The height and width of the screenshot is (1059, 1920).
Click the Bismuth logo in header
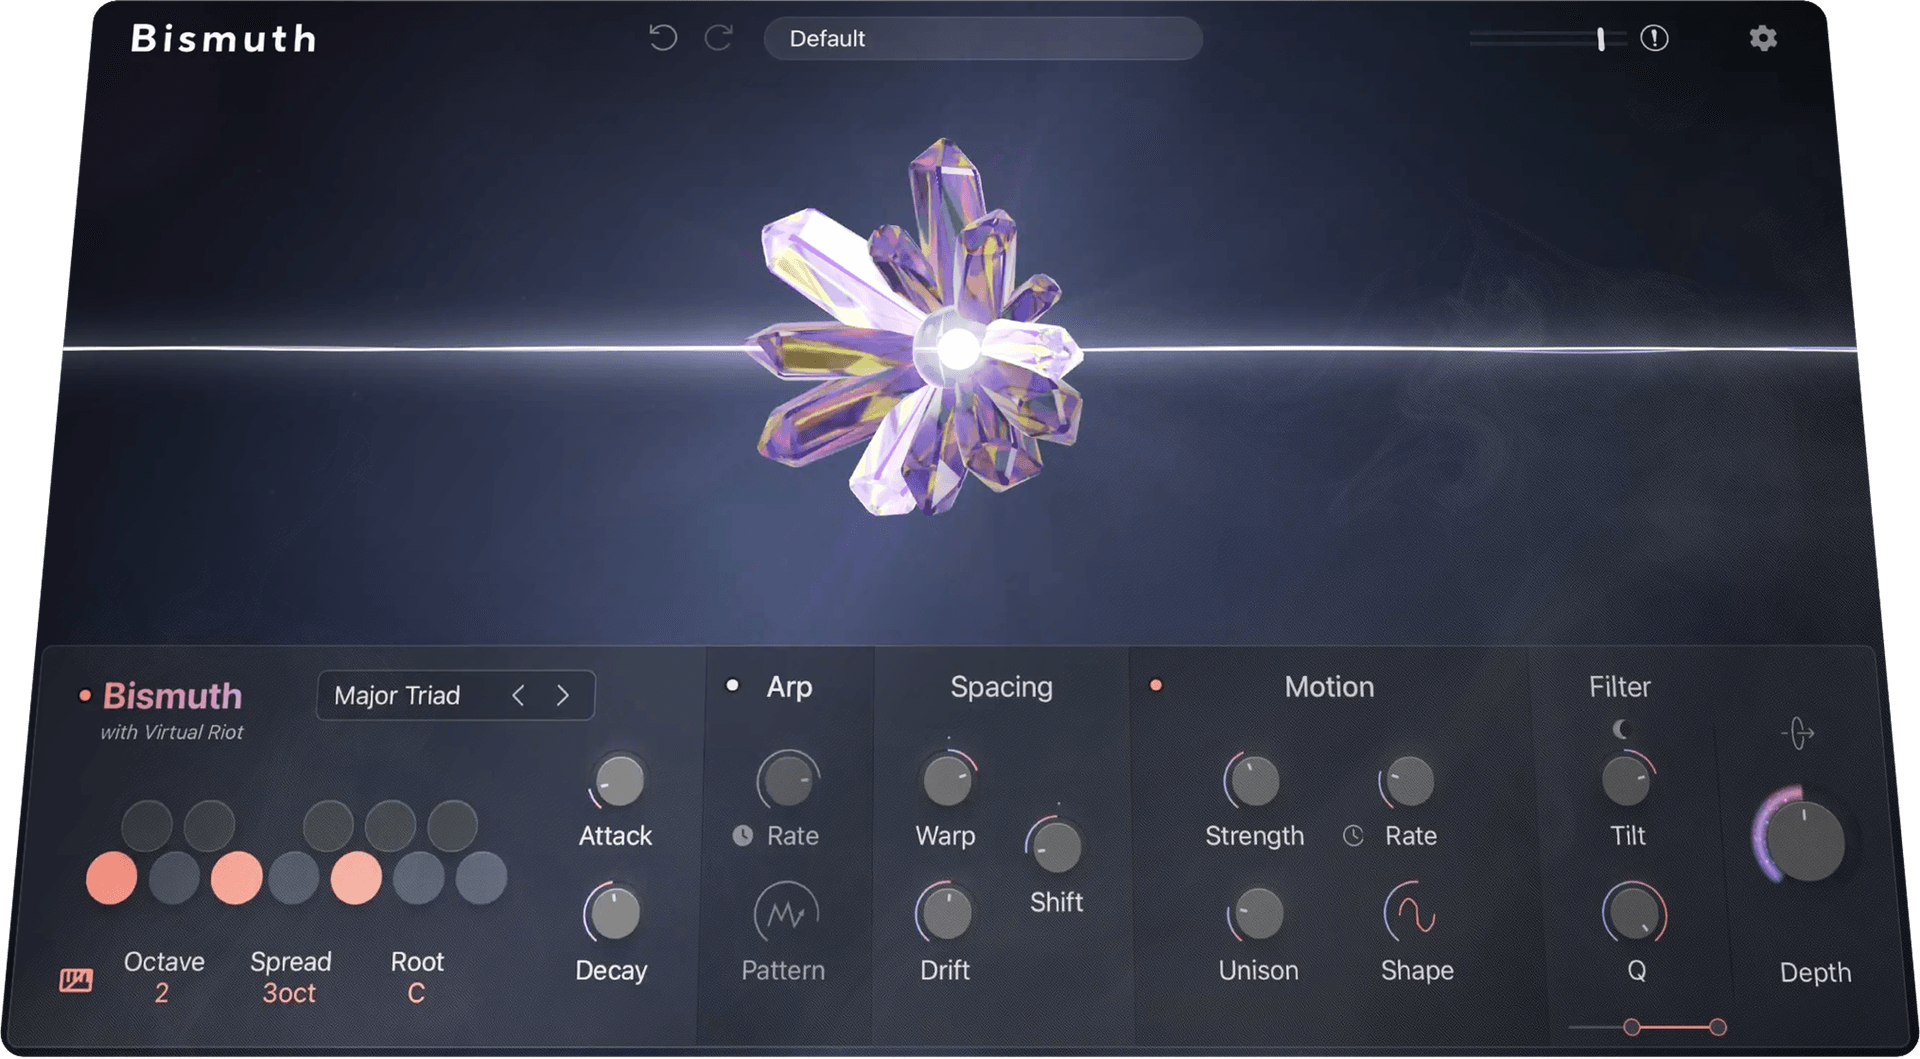click(x=224, y=38)
